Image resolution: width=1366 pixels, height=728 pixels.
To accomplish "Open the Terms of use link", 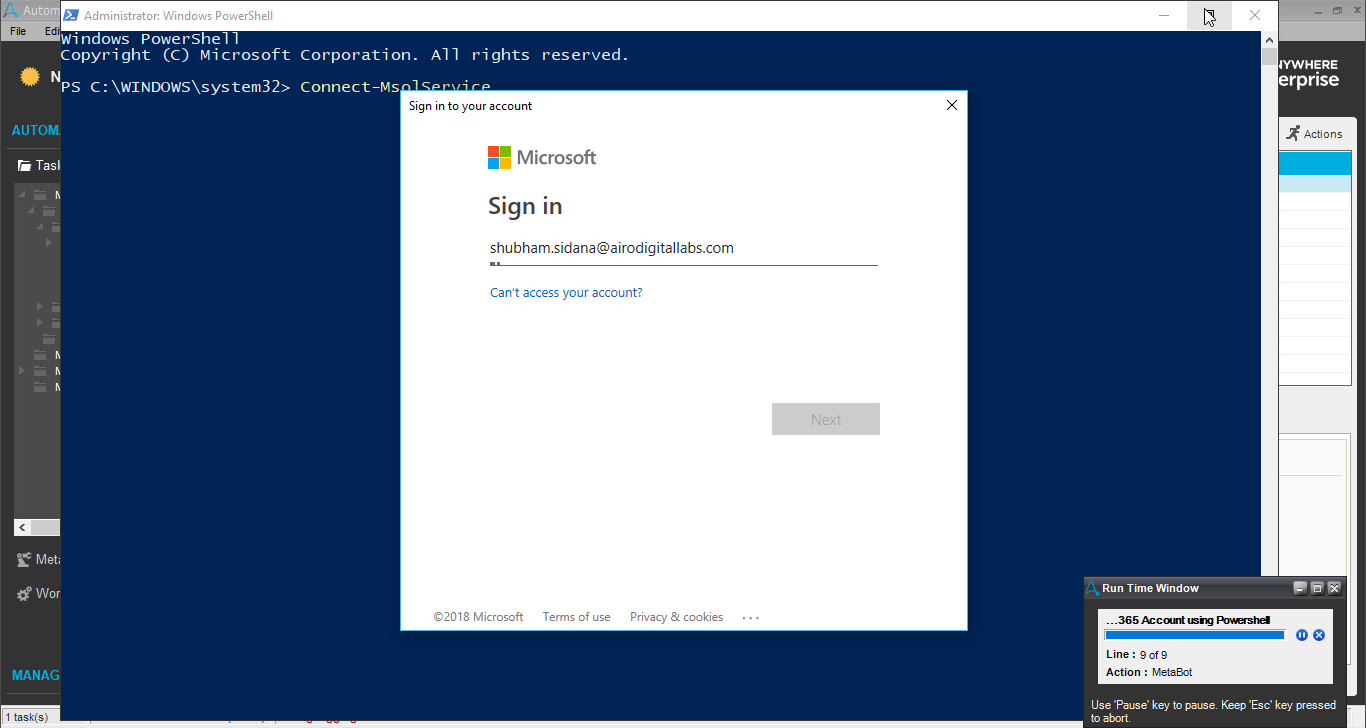I will [x=576, y=617].
